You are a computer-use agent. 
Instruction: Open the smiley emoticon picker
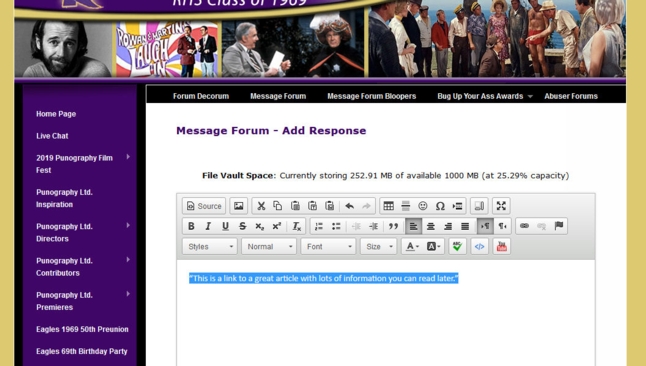(x=423, y=206)
